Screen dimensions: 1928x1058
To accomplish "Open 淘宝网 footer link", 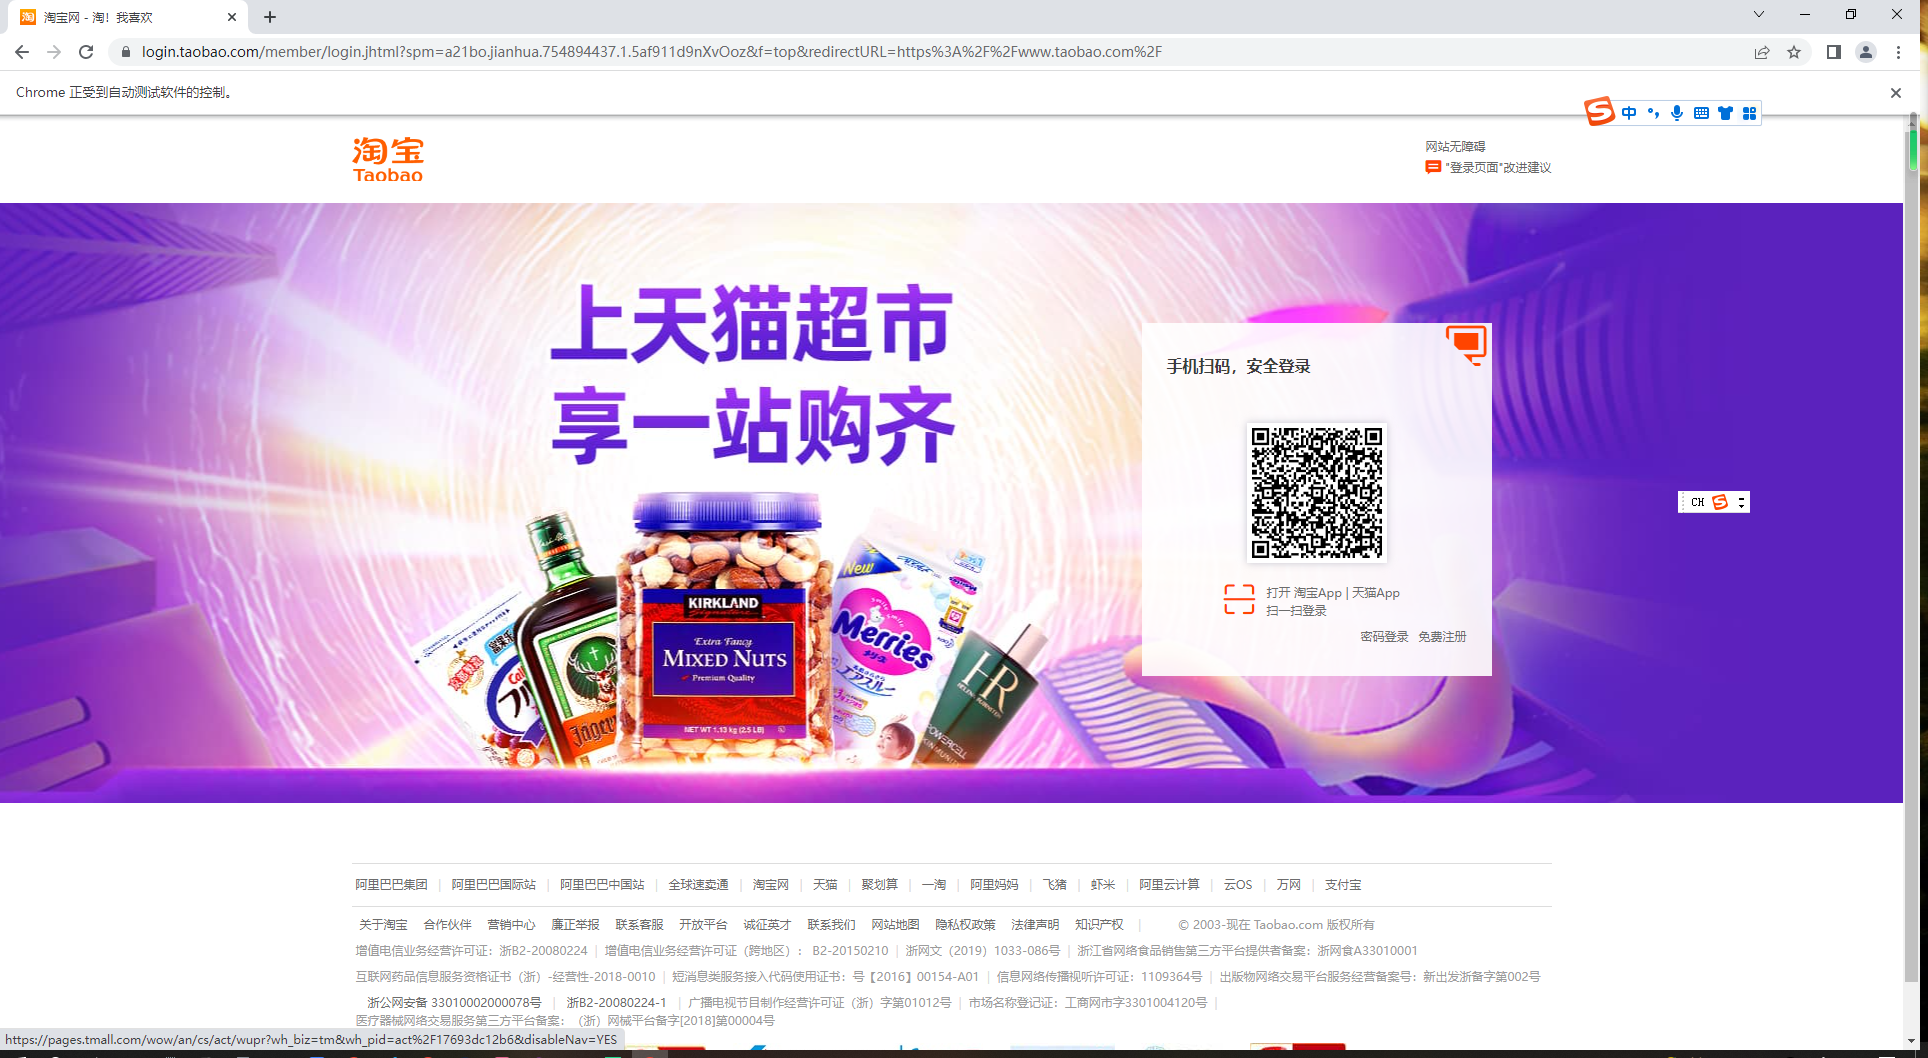I will click(x=770, y=885).
